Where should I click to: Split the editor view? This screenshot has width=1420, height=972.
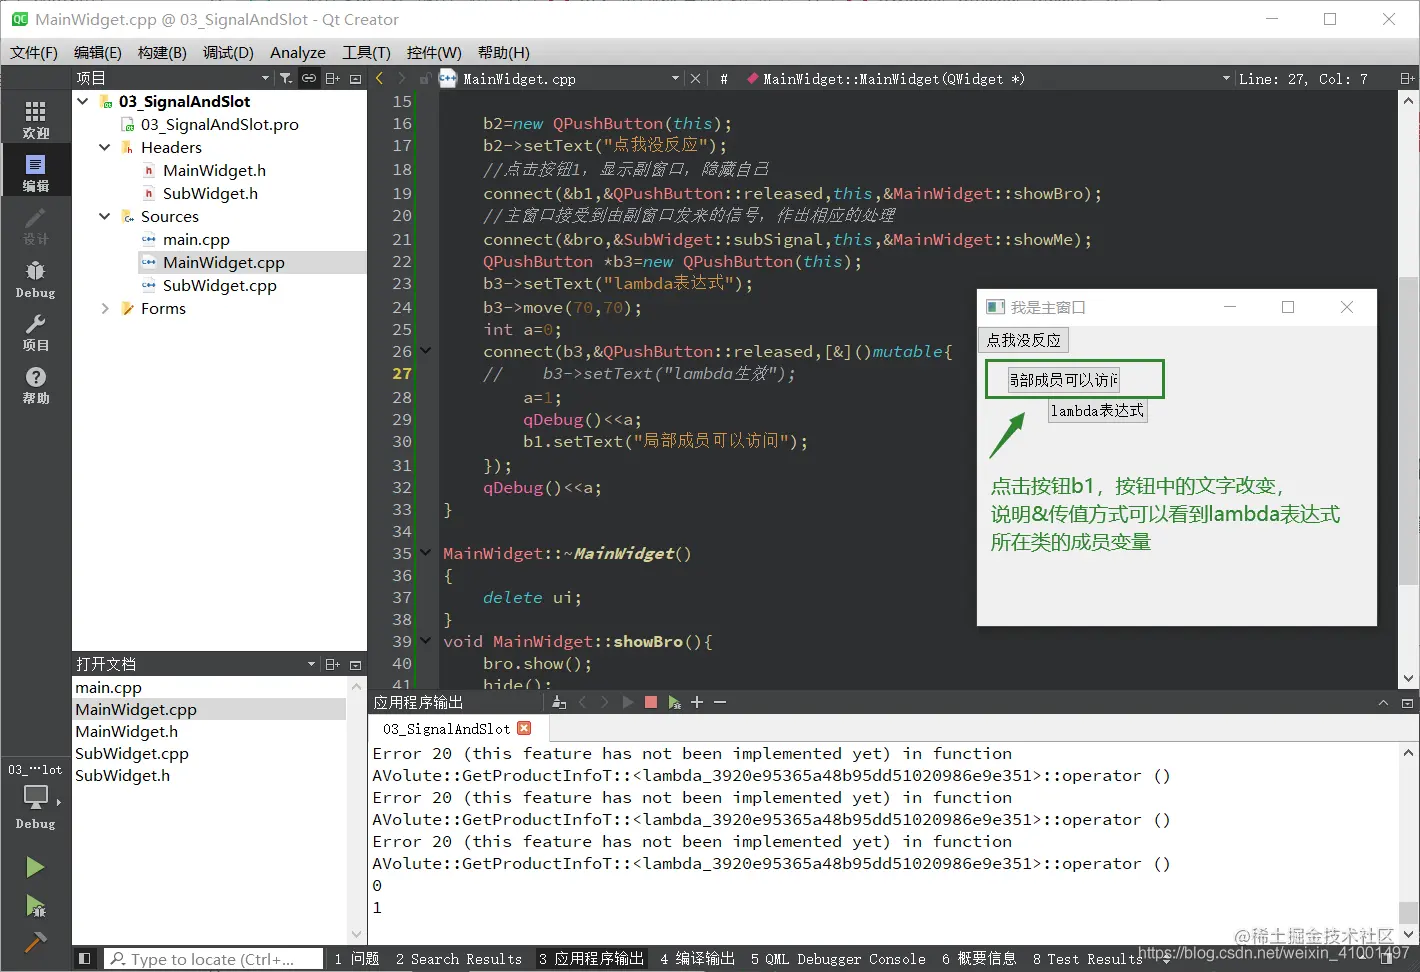pos(1406,78)
